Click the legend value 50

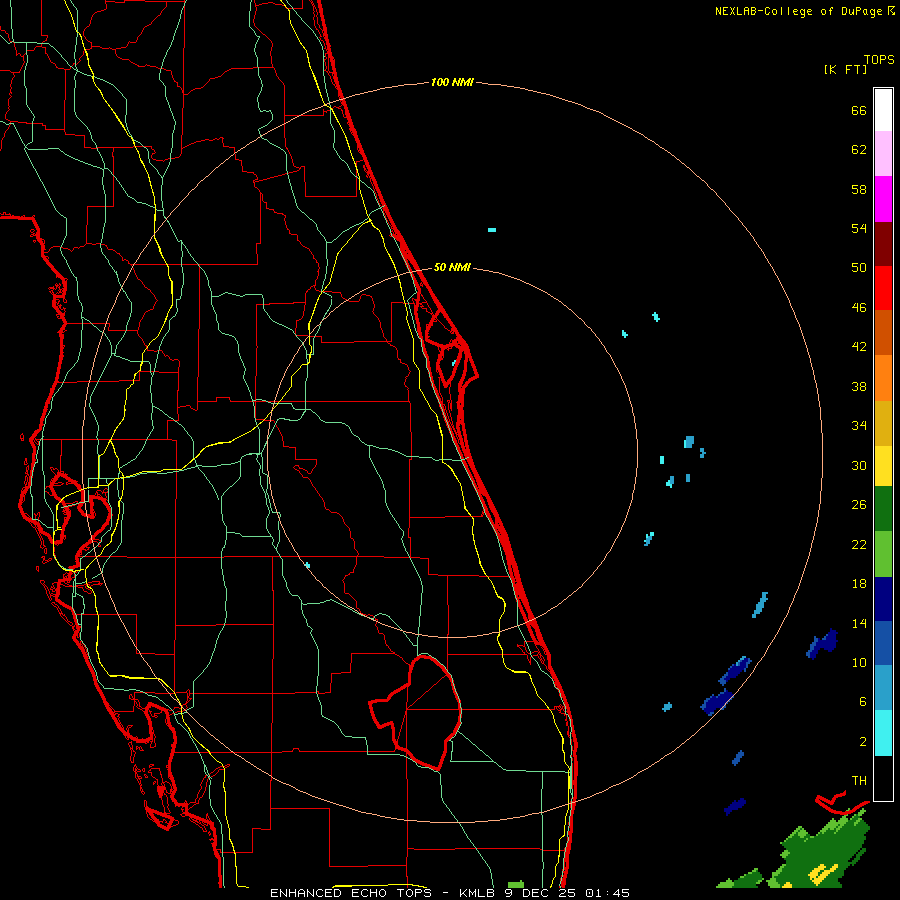859,268
